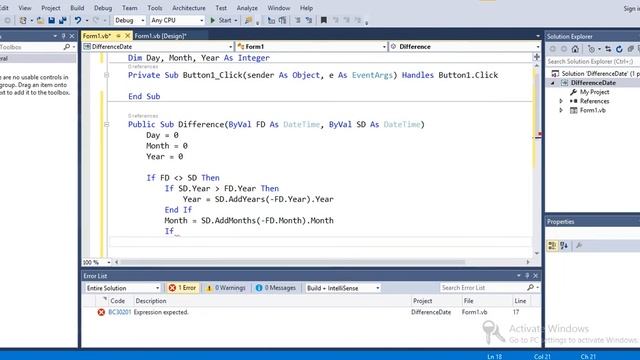Viewport: 640px width, 360px height.
Task: Click the Search Solution Explorer field
Action: [593, 61]
